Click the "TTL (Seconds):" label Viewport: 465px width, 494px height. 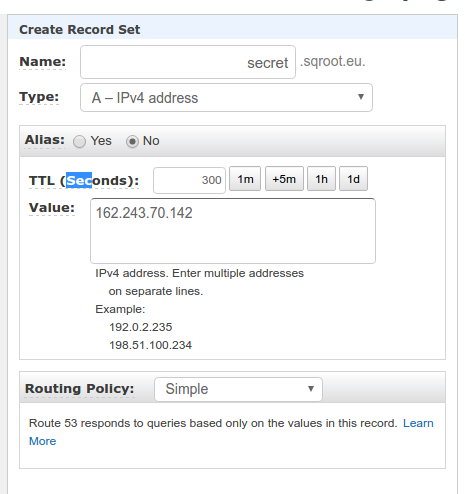tap(84, 181)
